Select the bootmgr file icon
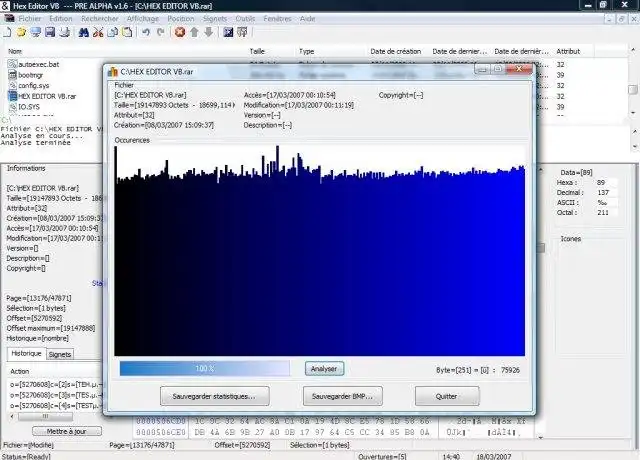The image size is (640, 460). pyautogui.click(x=12, y=75)
